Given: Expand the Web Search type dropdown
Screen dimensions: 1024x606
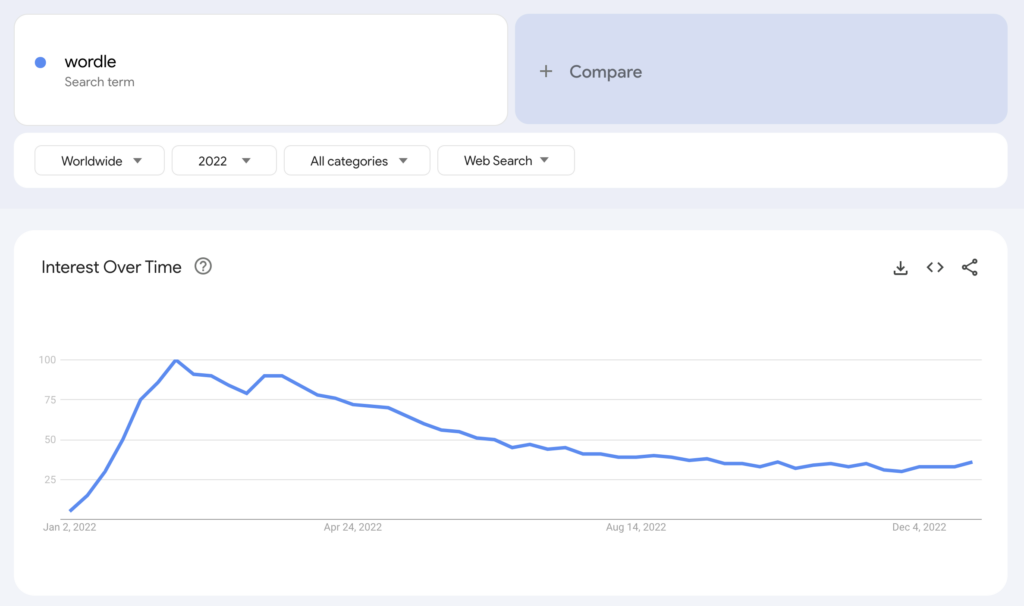Looking at the screenshot, I should (x=506, y=160).
